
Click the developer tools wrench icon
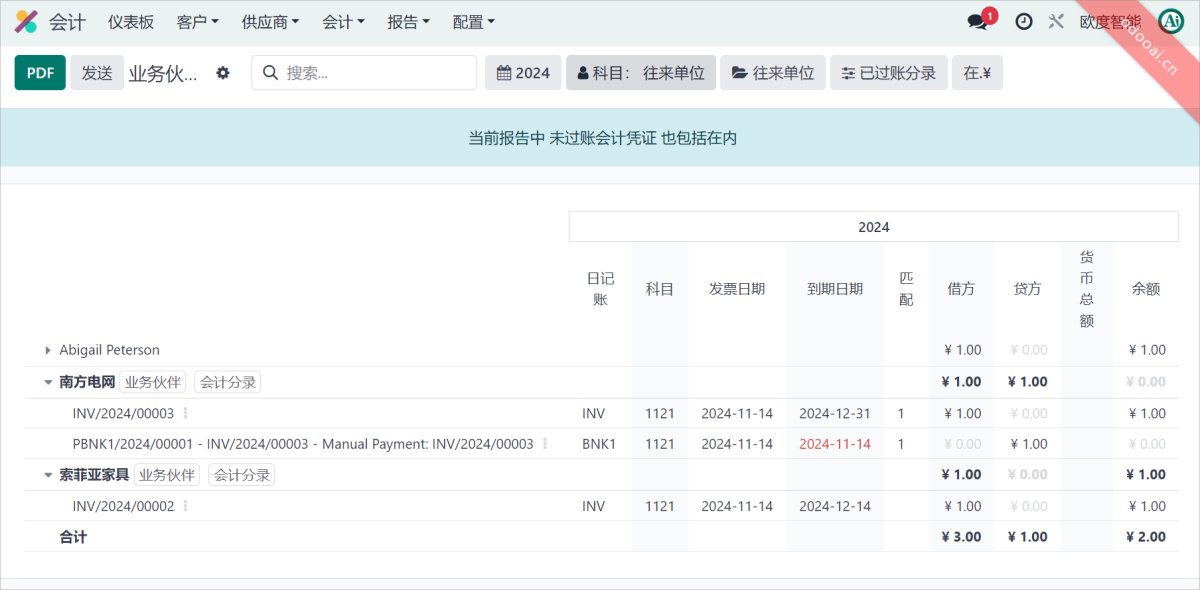tap(1056, 22)
